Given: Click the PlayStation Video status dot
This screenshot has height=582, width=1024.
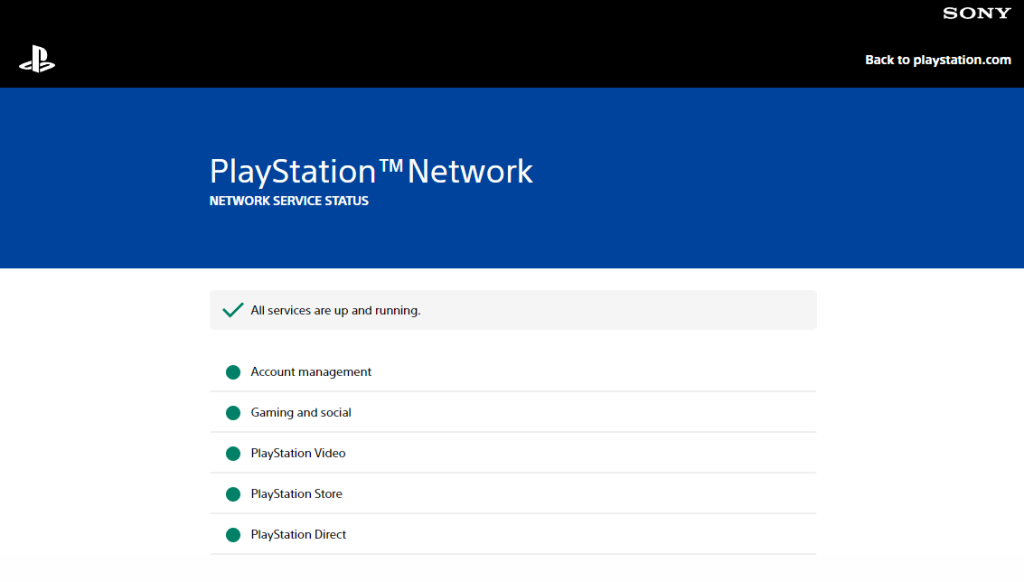Looking at the screenshot, I should 233,453.
